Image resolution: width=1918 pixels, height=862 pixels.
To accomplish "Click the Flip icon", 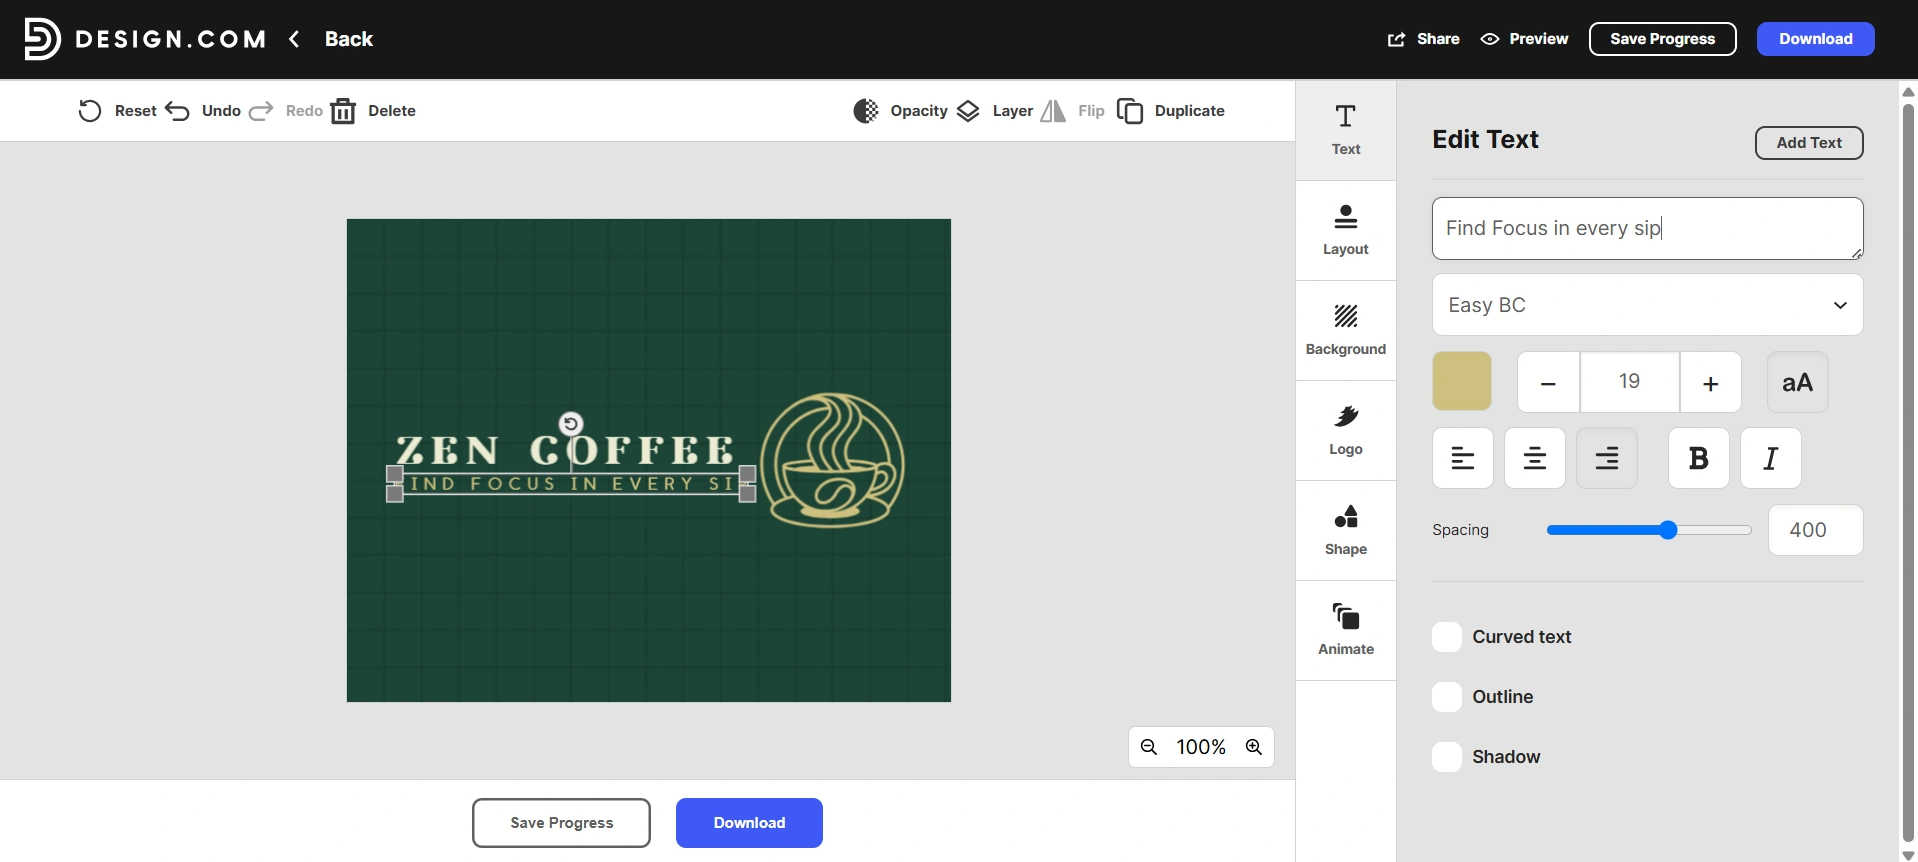I will [x=1053, y=111].
